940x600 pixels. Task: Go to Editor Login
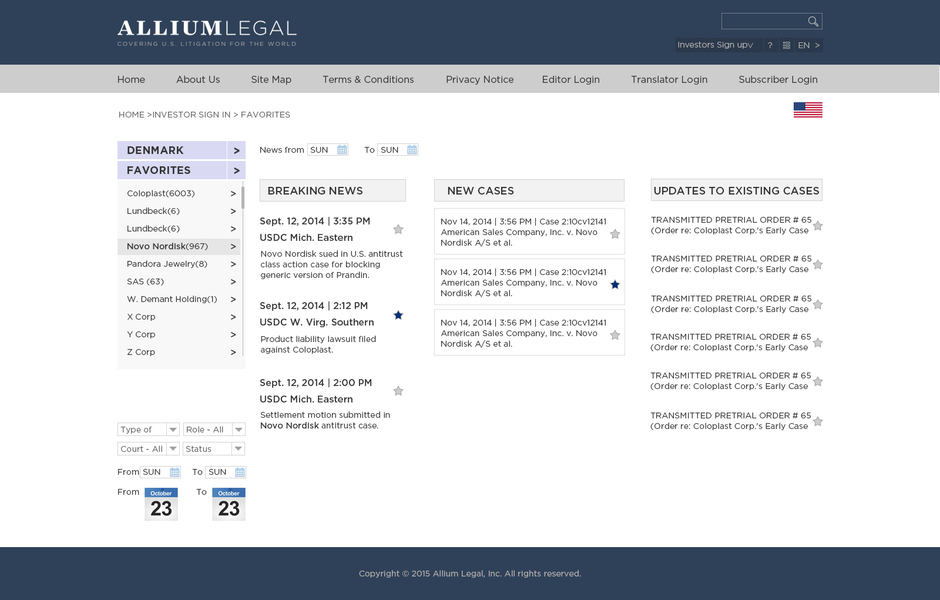[x=571, y=79]
